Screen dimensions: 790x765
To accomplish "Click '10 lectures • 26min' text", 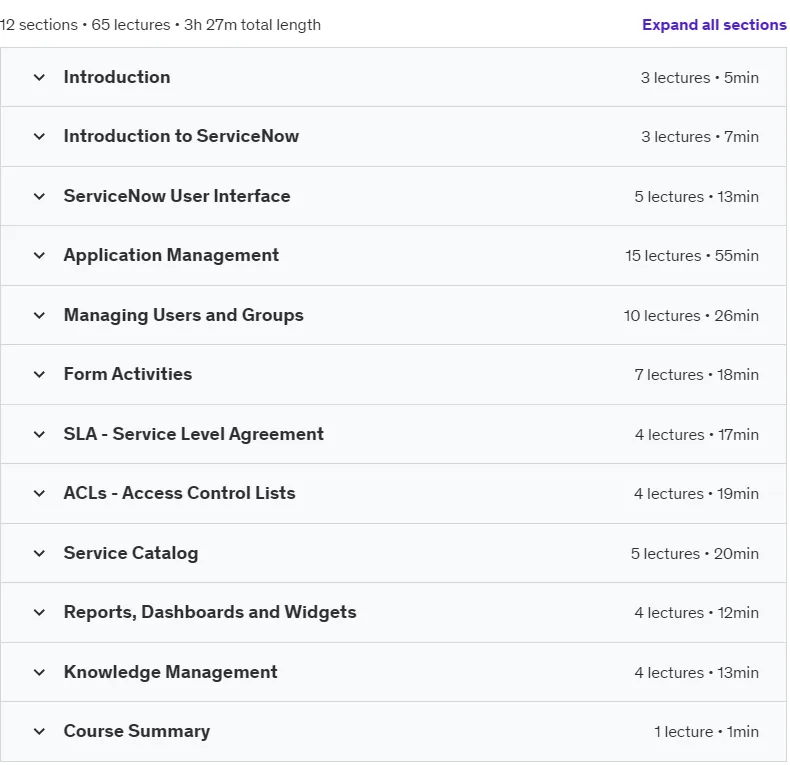I will click(691, 315).
